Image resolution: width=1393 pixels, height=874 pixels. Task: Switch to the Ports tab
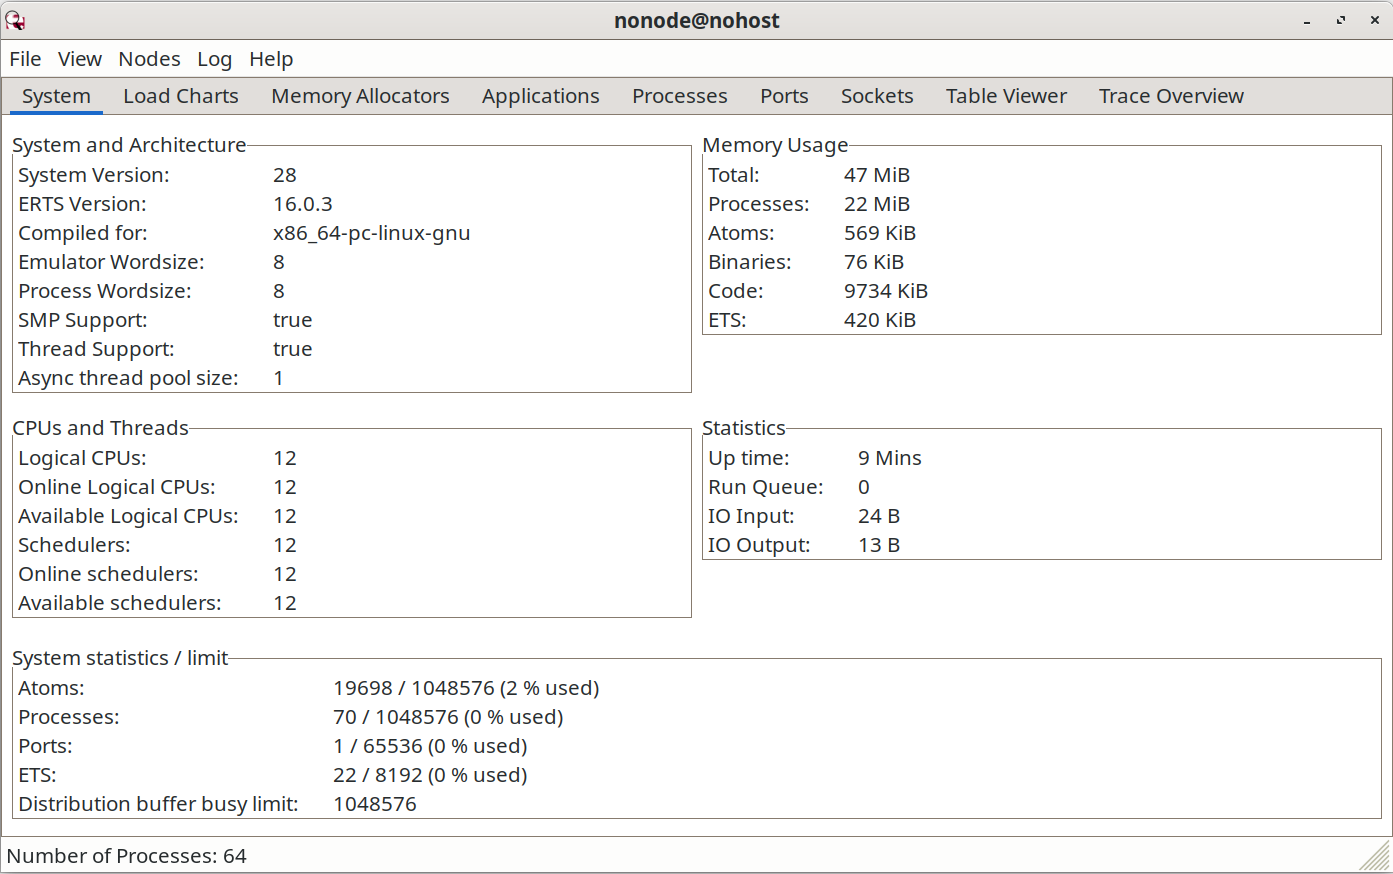tap(784, 96)
